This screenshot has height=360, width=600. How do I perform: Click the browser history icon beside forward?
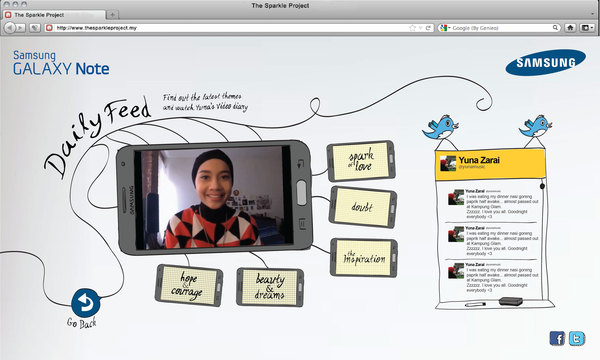click(35, 28)
